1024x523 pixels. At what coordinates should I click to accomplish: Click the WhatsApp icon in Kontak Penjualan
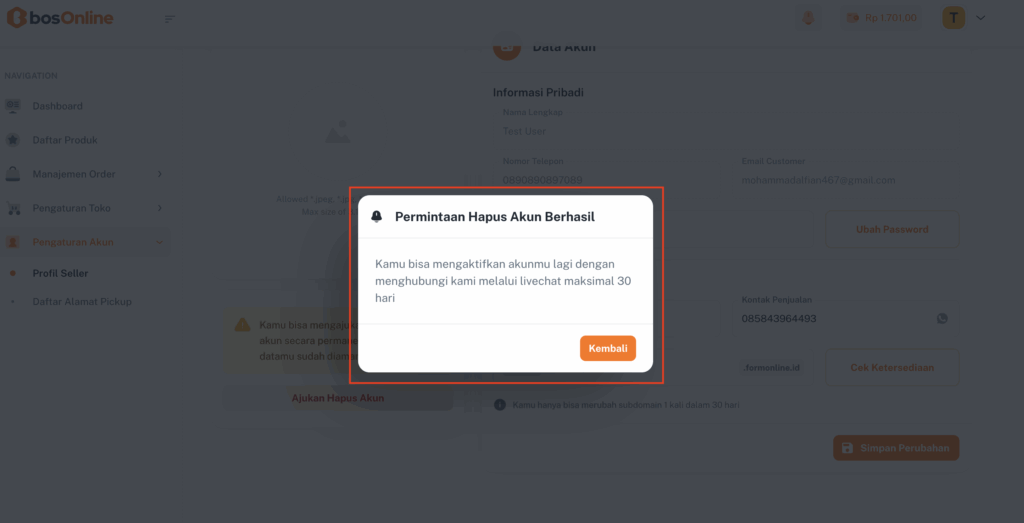(x=942, y=319)
